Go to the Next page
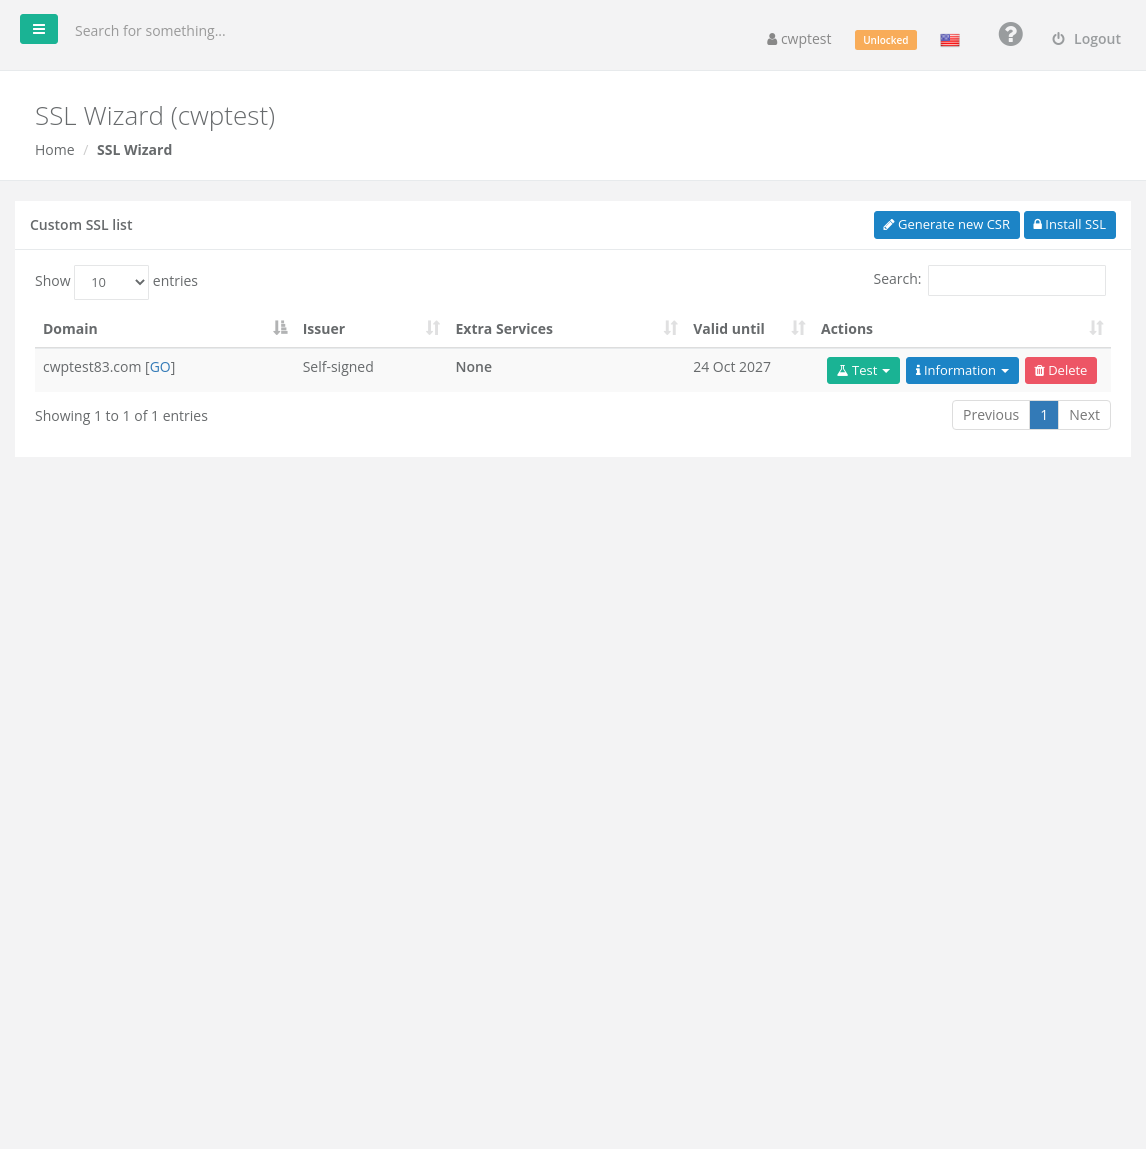 [1084, 415]
